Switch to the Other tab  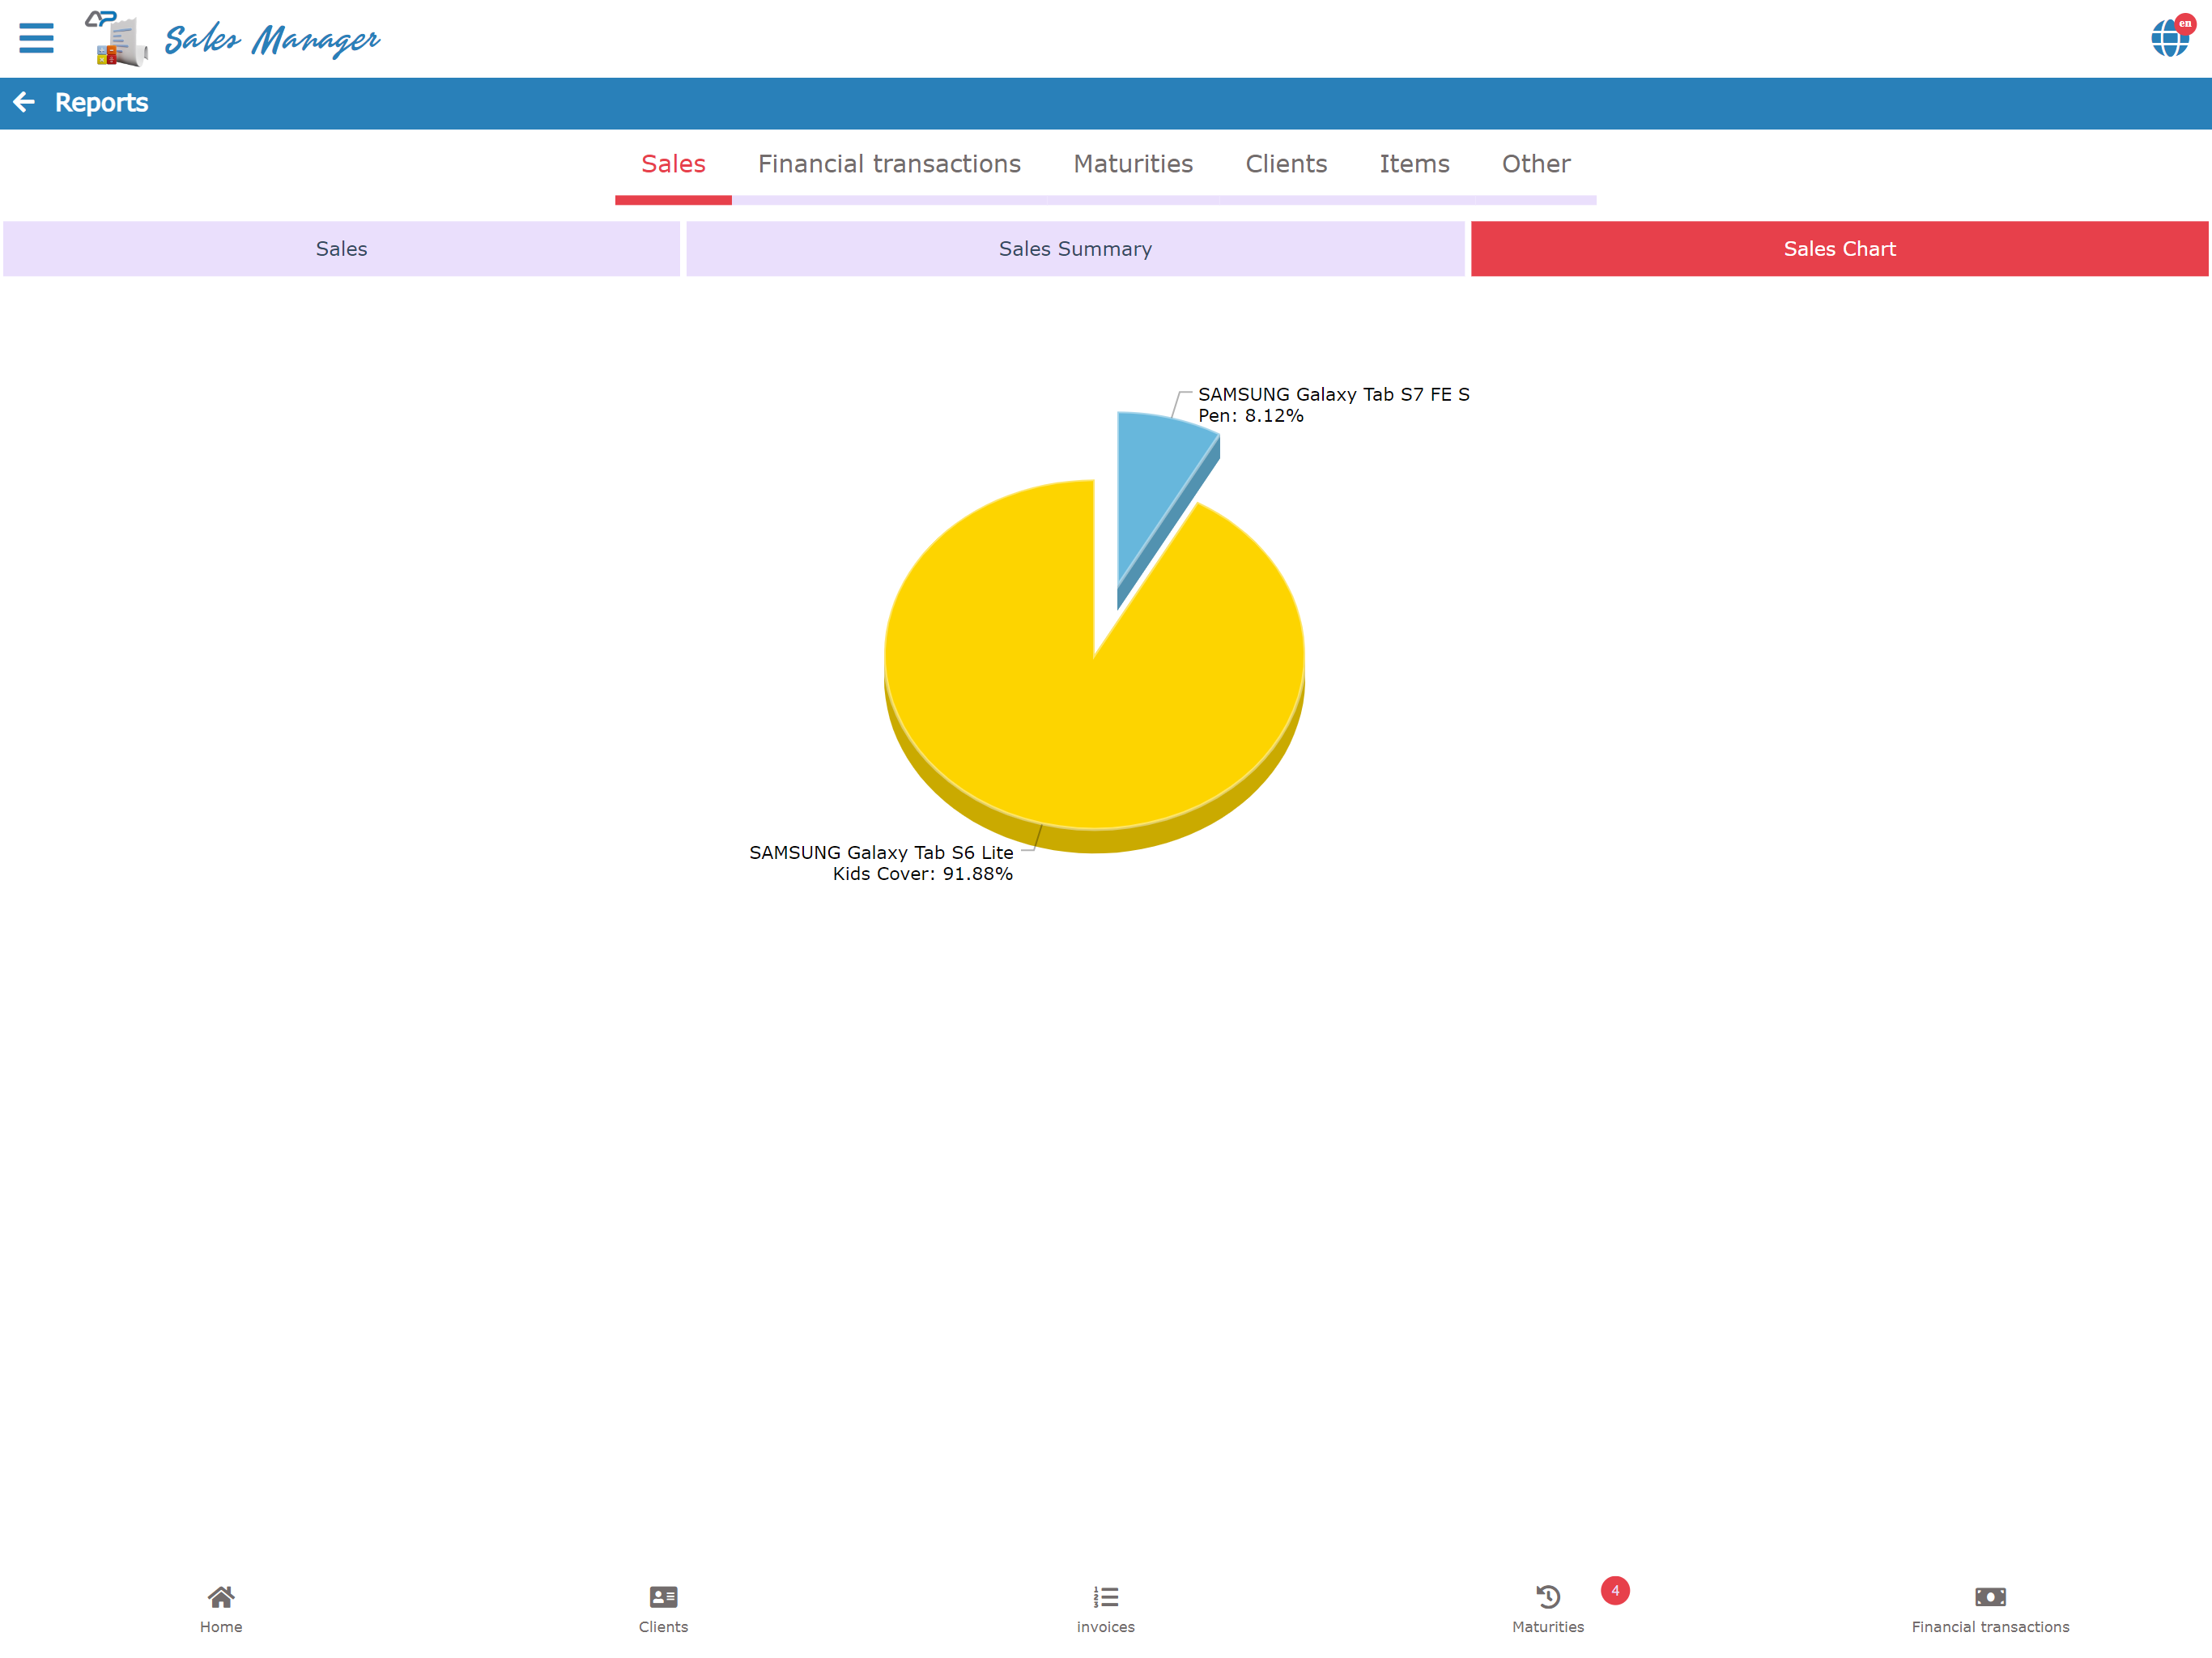pyautogui.click(x=1536, y=164)
